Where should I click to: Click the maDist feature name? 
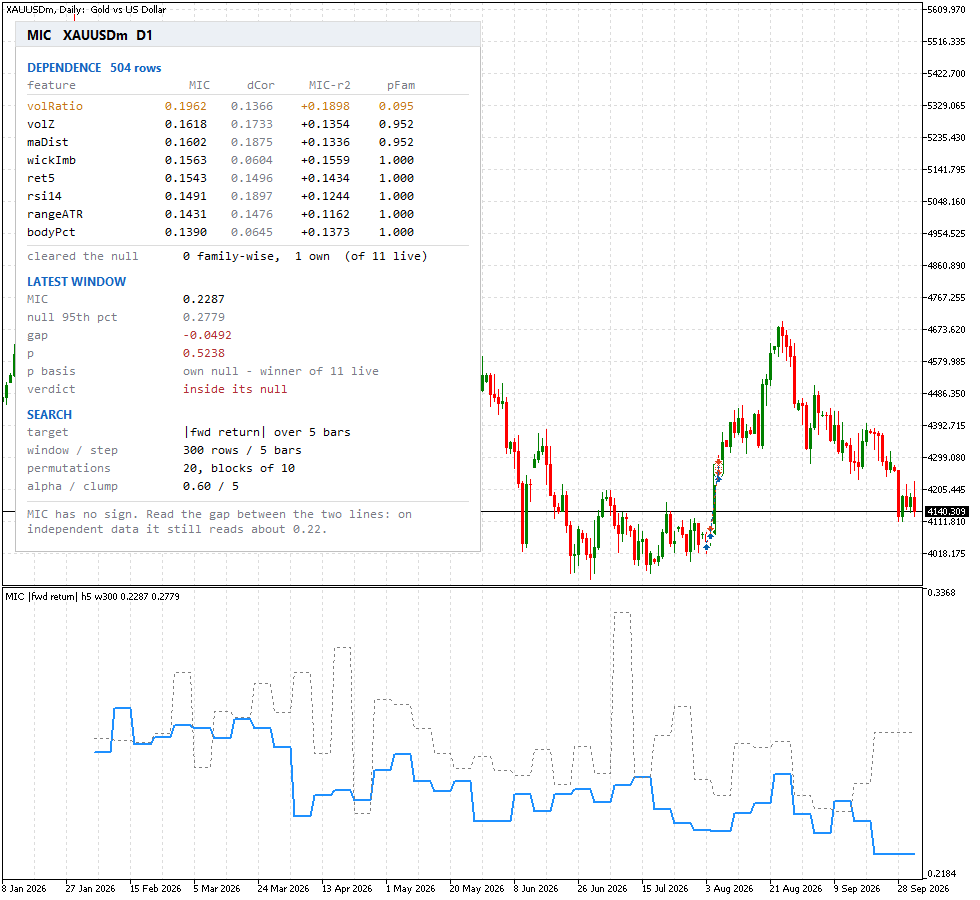[x=48, y=142]
